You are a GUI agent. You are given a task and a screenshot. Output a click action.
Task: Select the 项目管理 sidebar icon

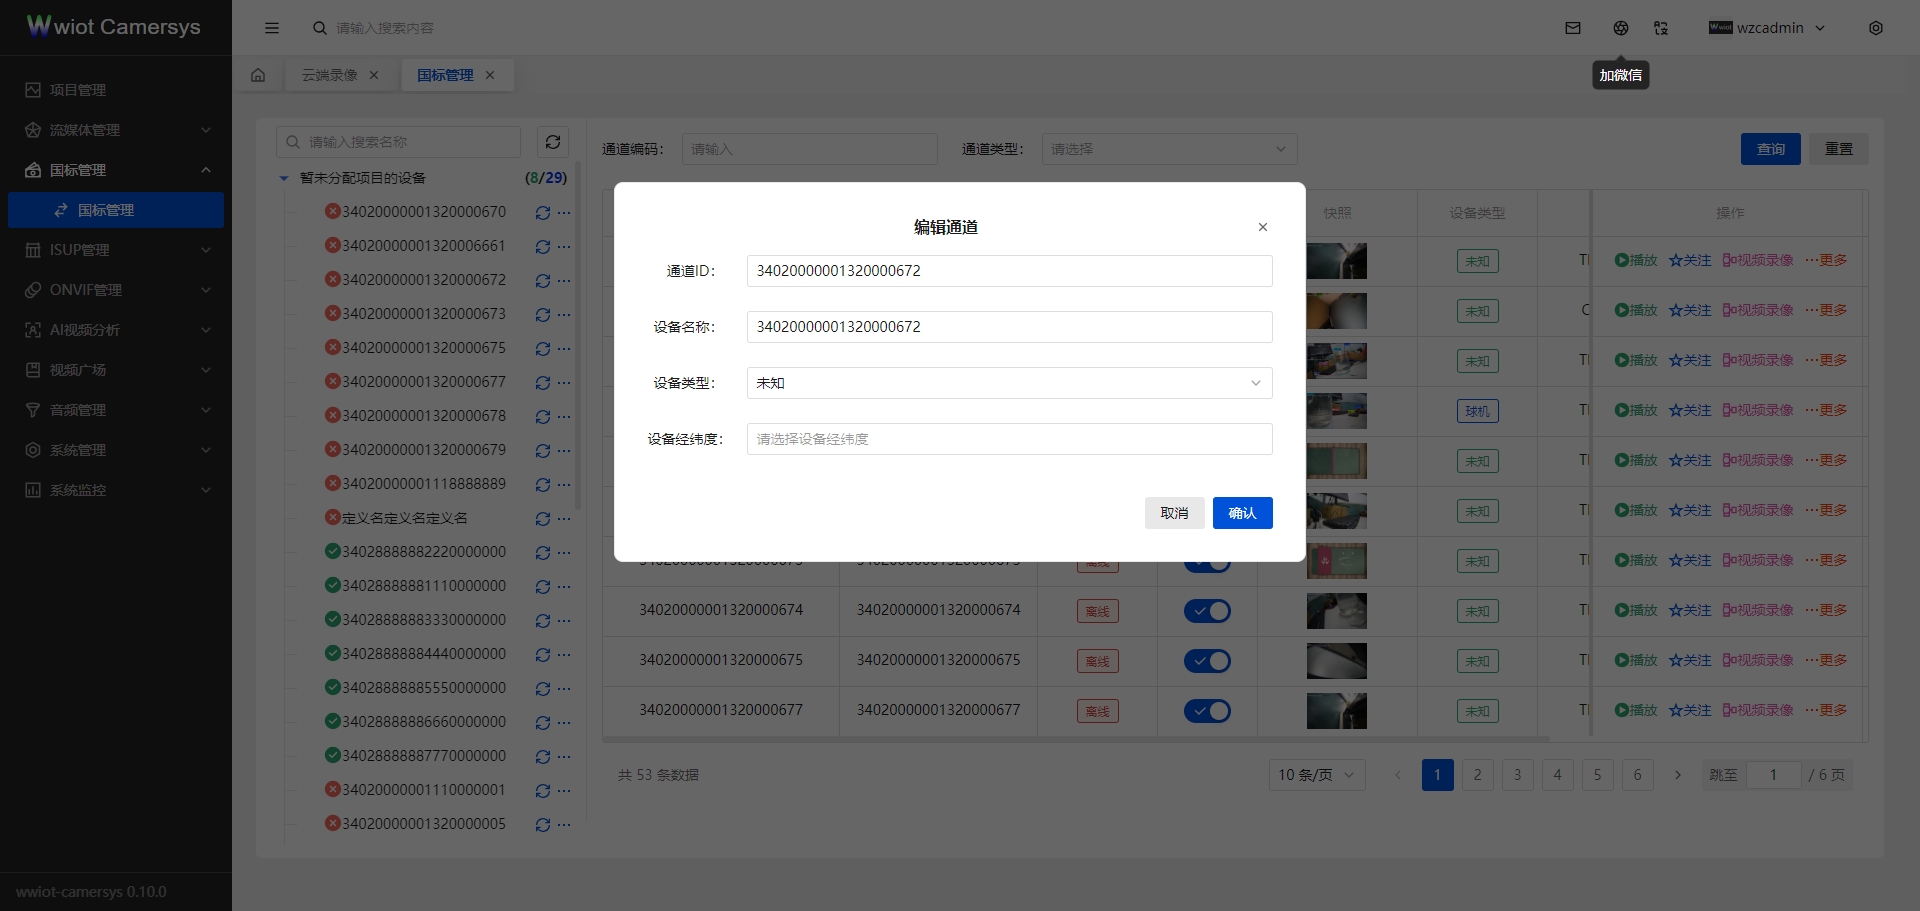coord(33,89)
